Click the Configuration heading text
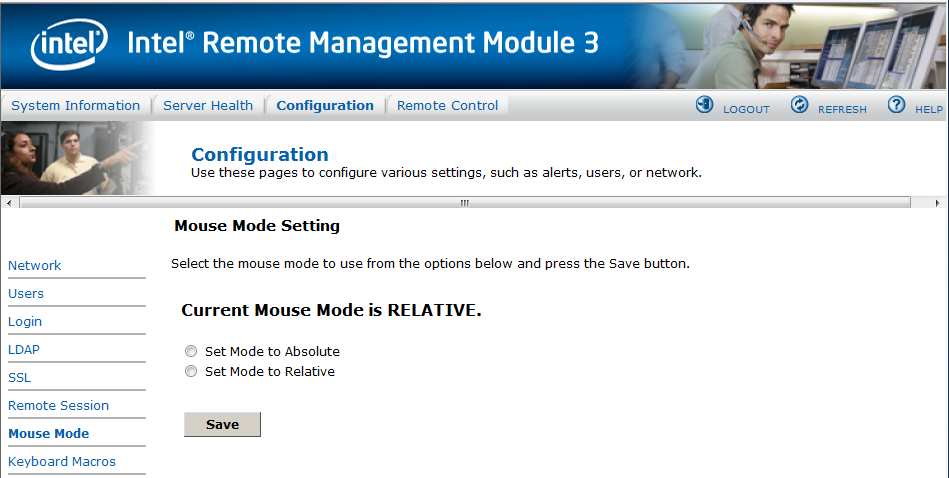The width and height of the screenshot is (949, 478). (260, 154)
